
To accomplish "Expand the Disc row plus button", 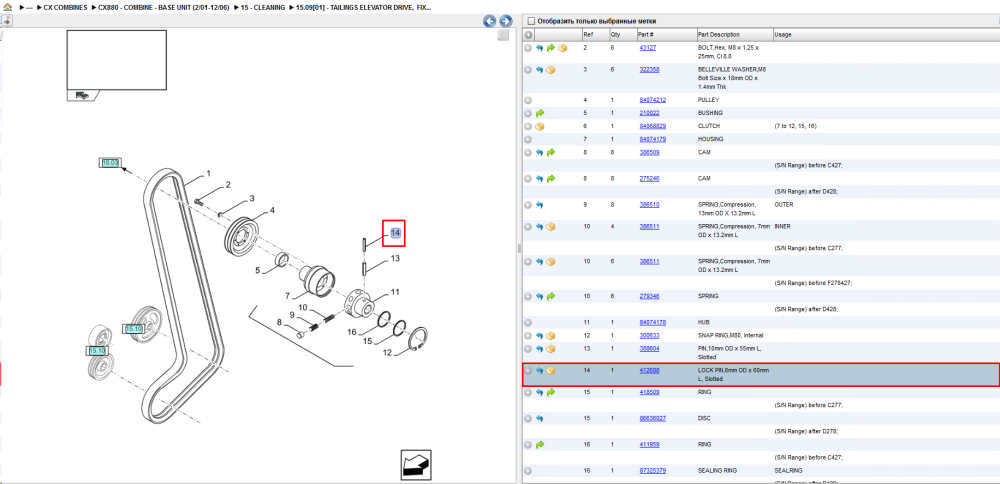I will point(528,418).
